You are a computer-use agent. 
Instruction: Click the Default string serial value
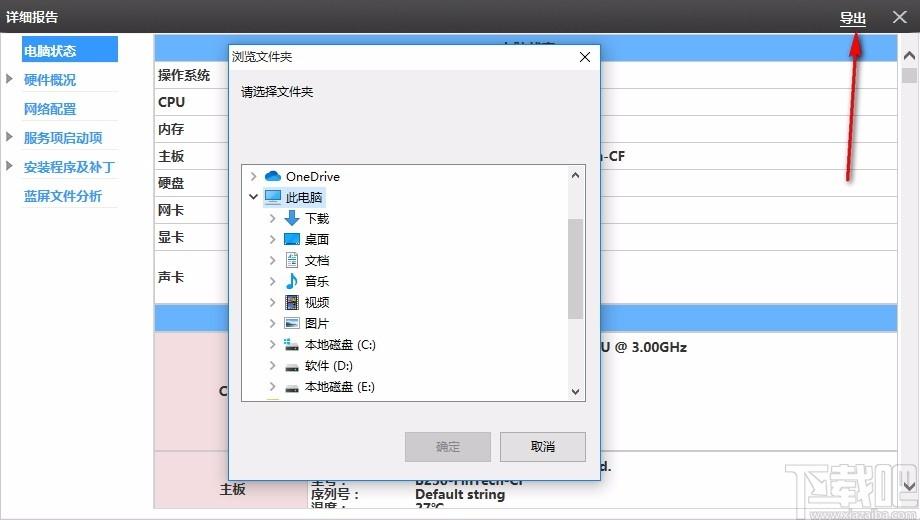click(x=460, y=494)
